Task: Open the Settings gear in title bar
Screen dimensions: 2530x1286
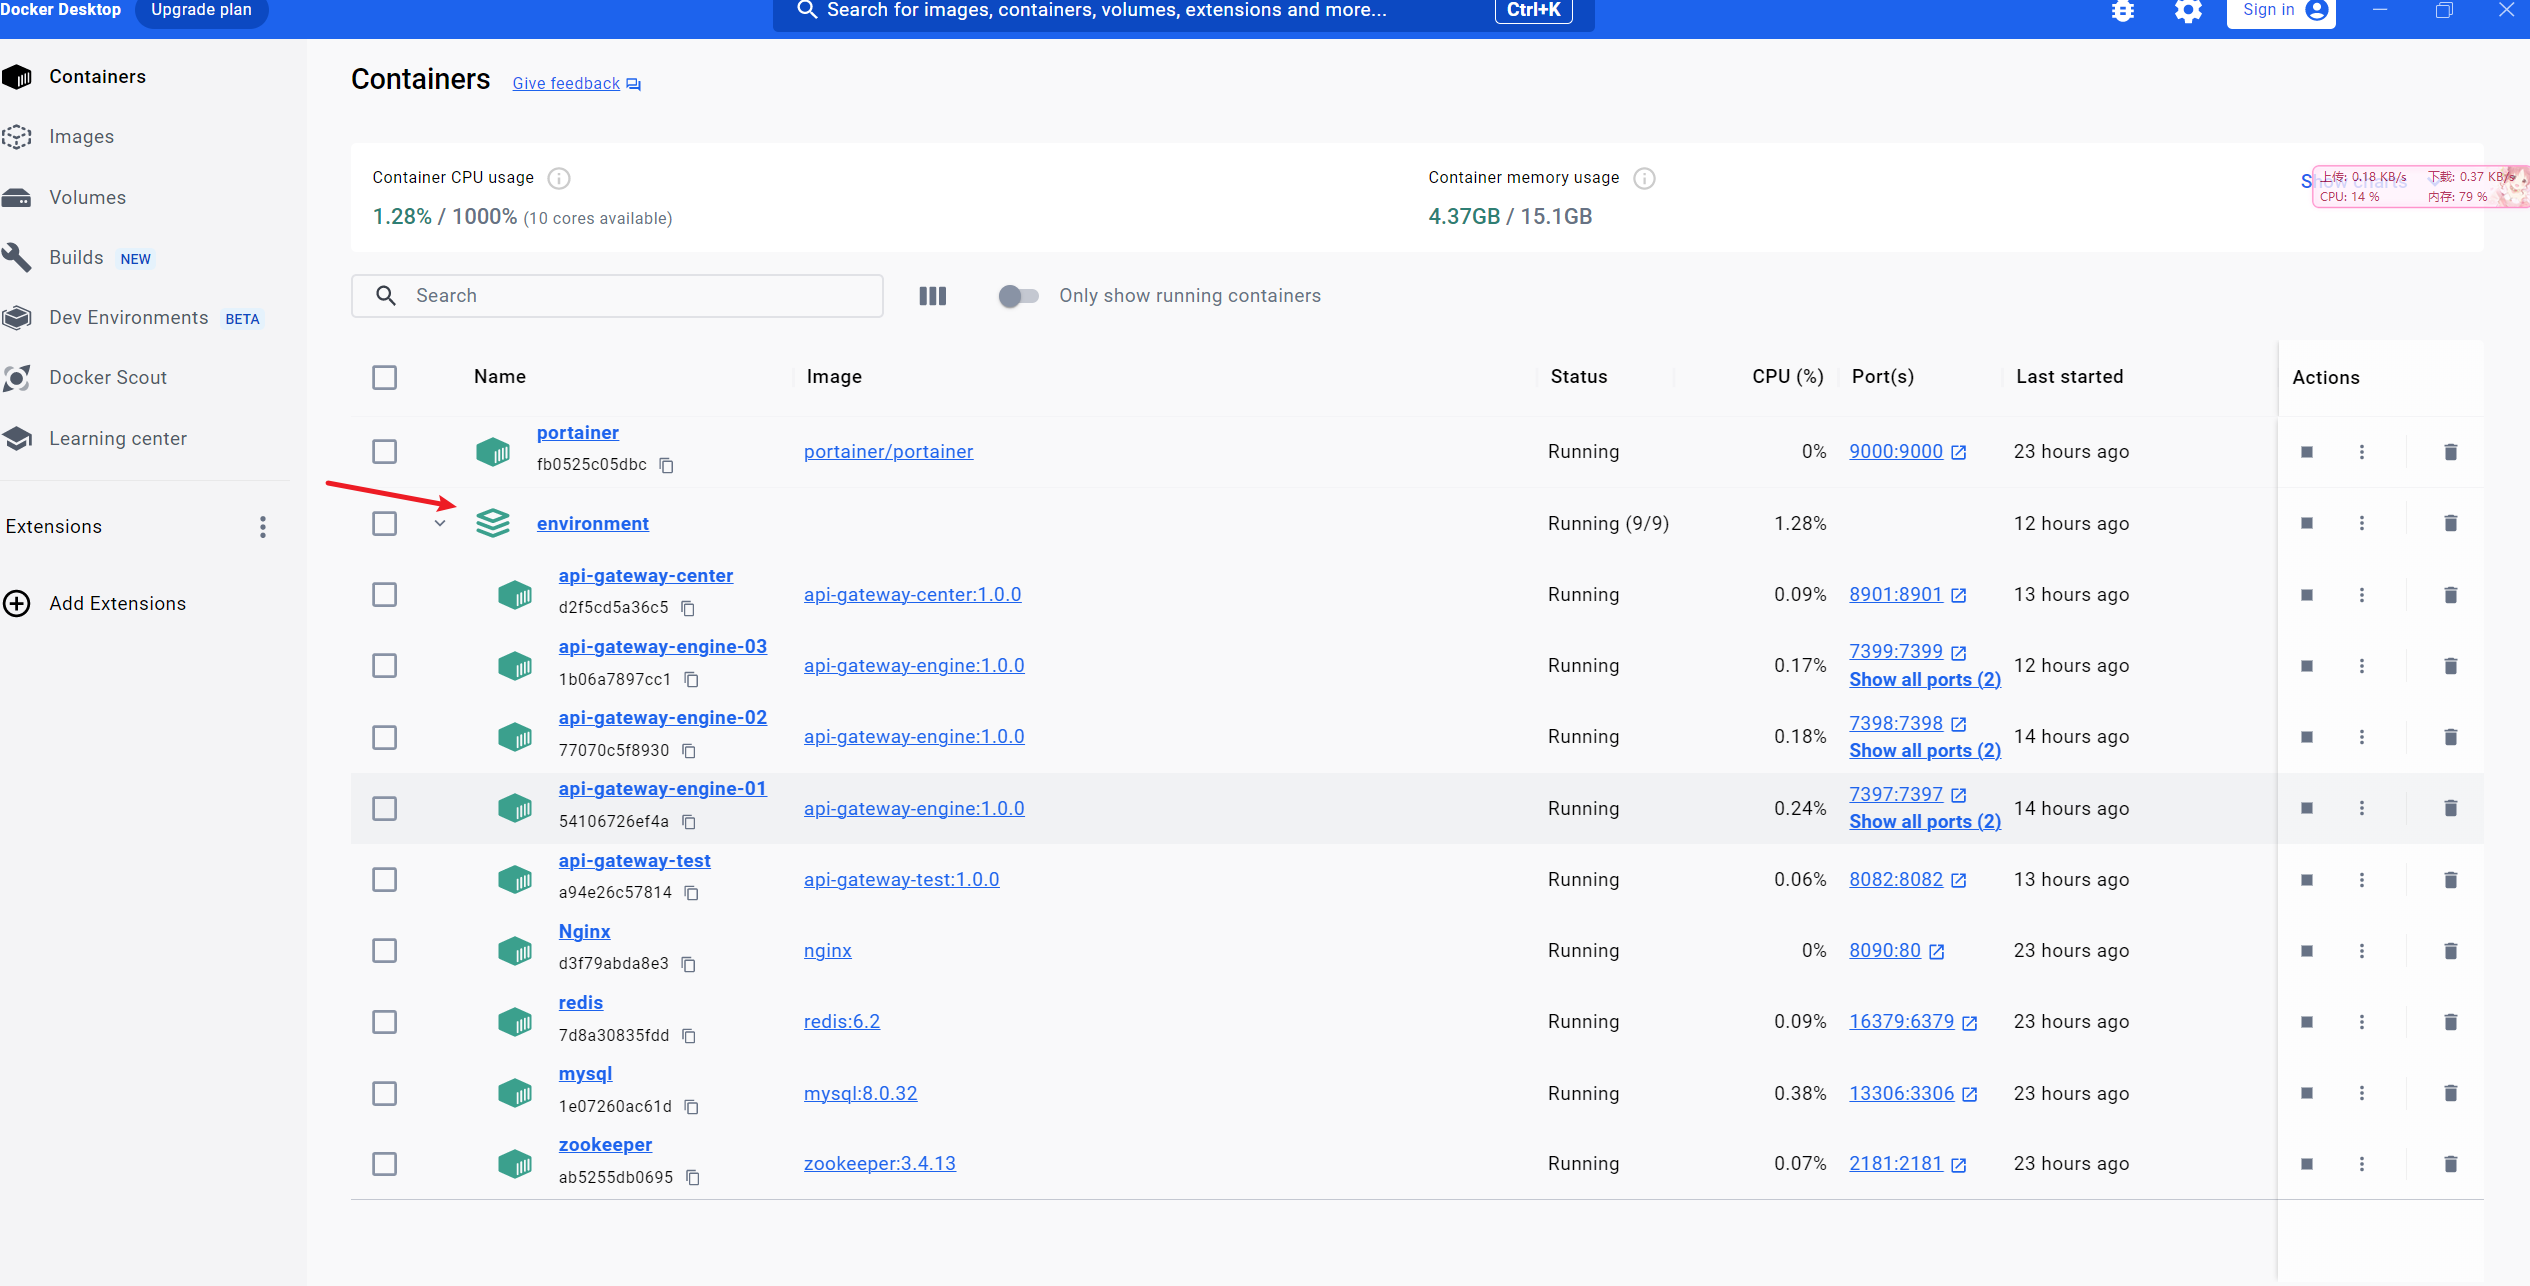Action: (x=2188, y=12)
